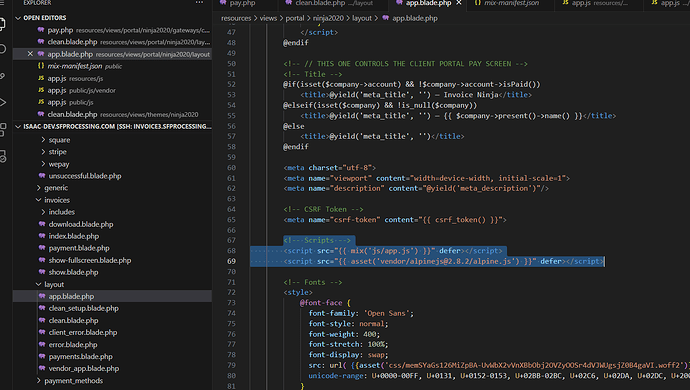Close app.blade.php in Open Editors list
This screenshot has width=690, height=390.
30,54
